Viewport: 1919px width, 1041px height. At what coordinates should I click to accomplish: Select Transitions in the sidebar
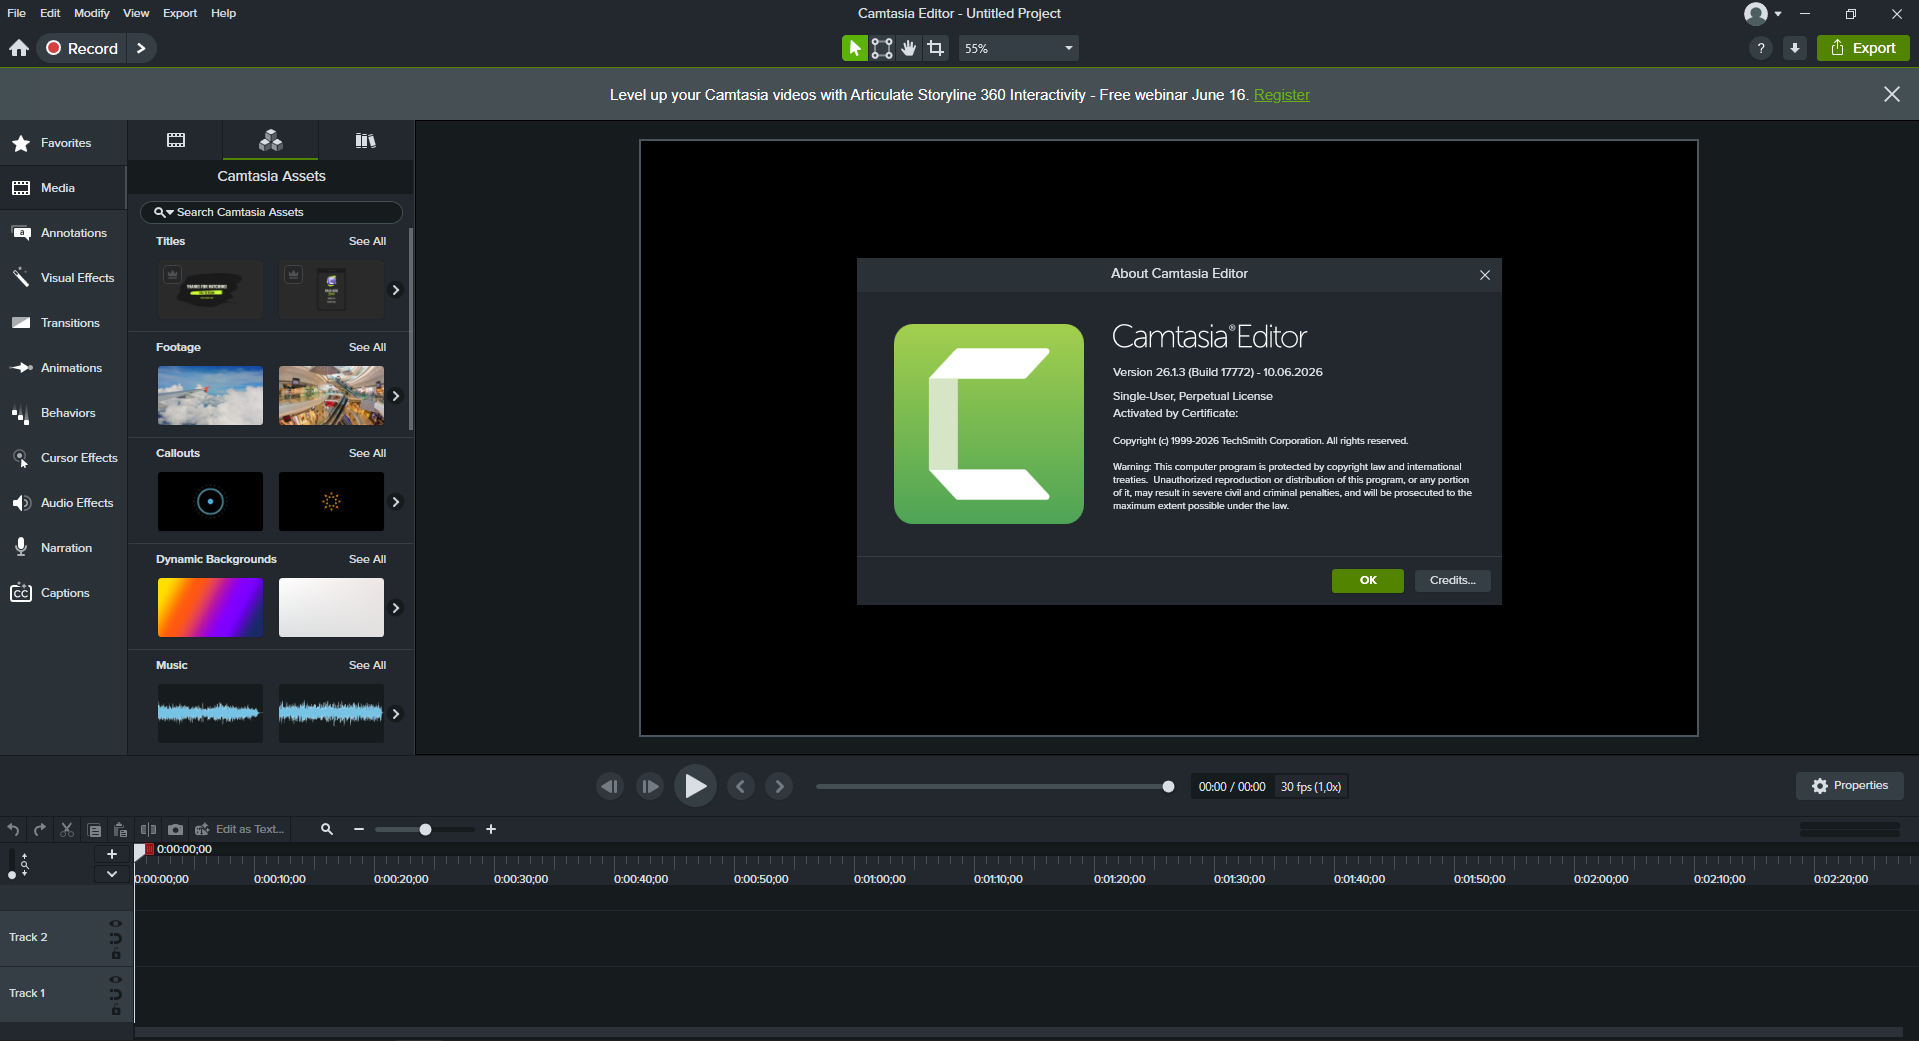[x=64, y=323]
